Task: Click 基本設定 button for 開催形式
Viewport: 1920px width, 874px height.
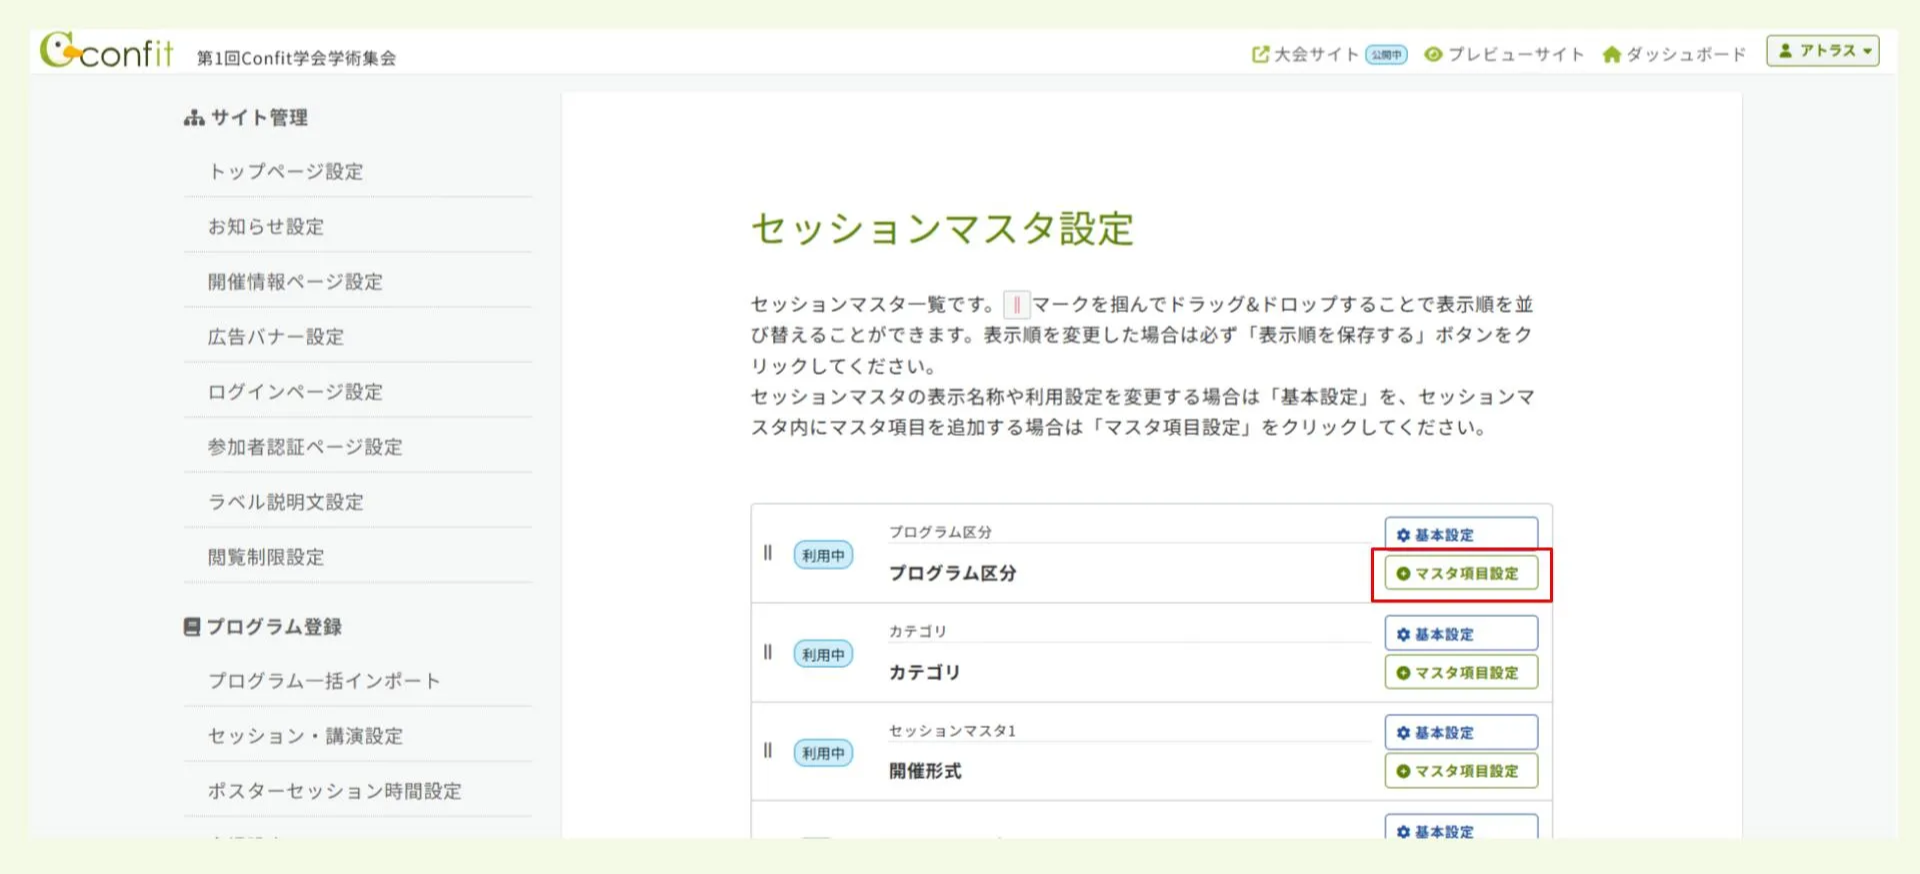Action: (1461, 732)
